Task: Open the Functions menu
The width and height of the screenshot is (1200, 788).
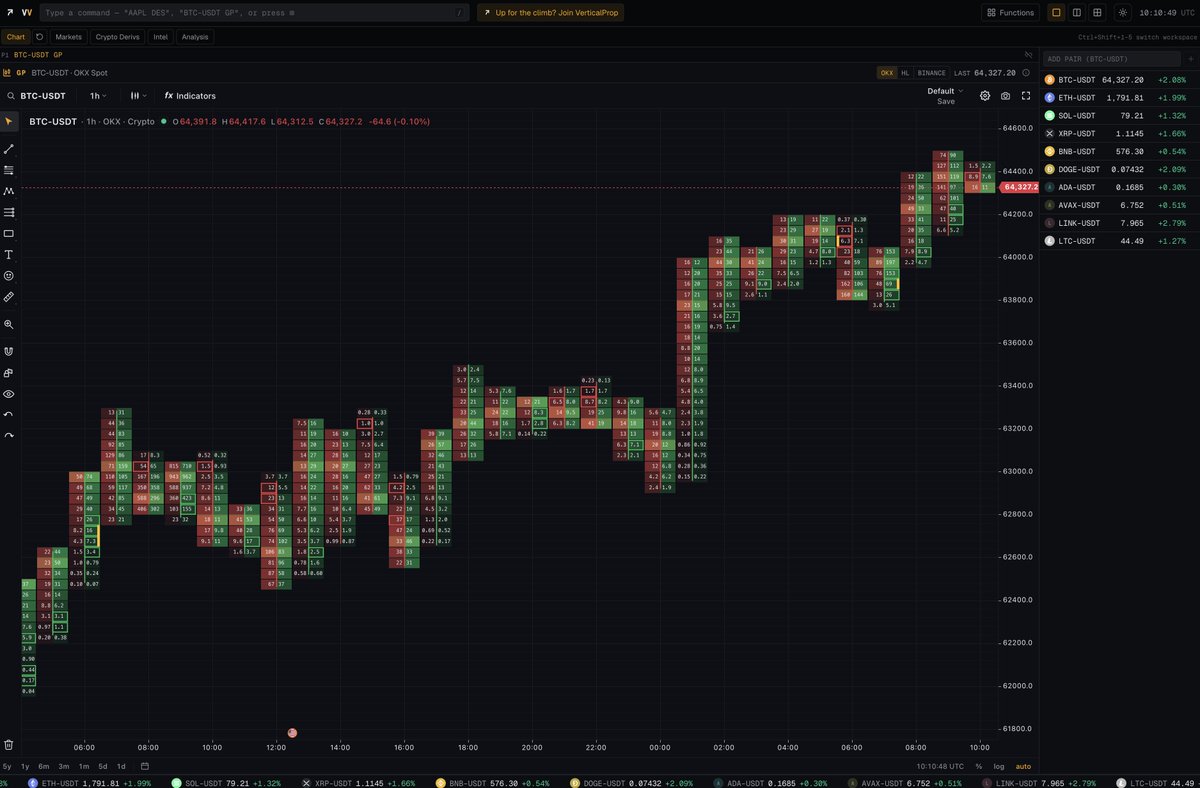Action: (x=1010, y=13)
